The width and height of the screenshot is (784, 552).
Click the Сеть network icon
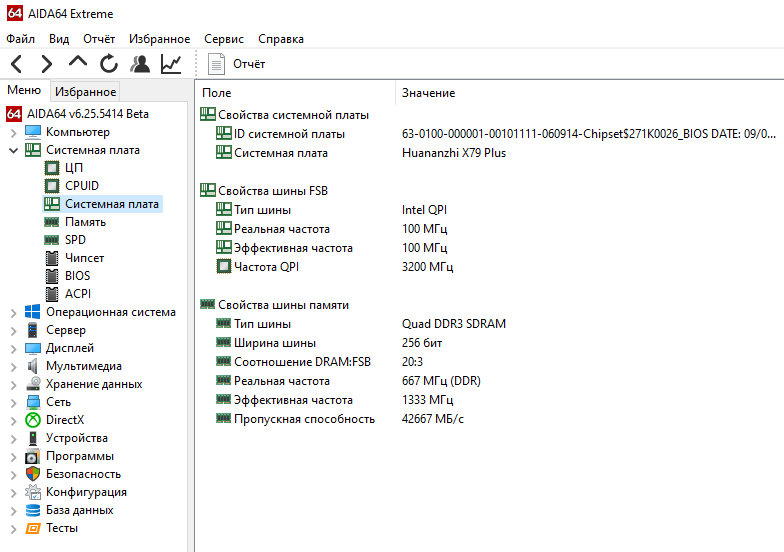[x=33, y=402]
